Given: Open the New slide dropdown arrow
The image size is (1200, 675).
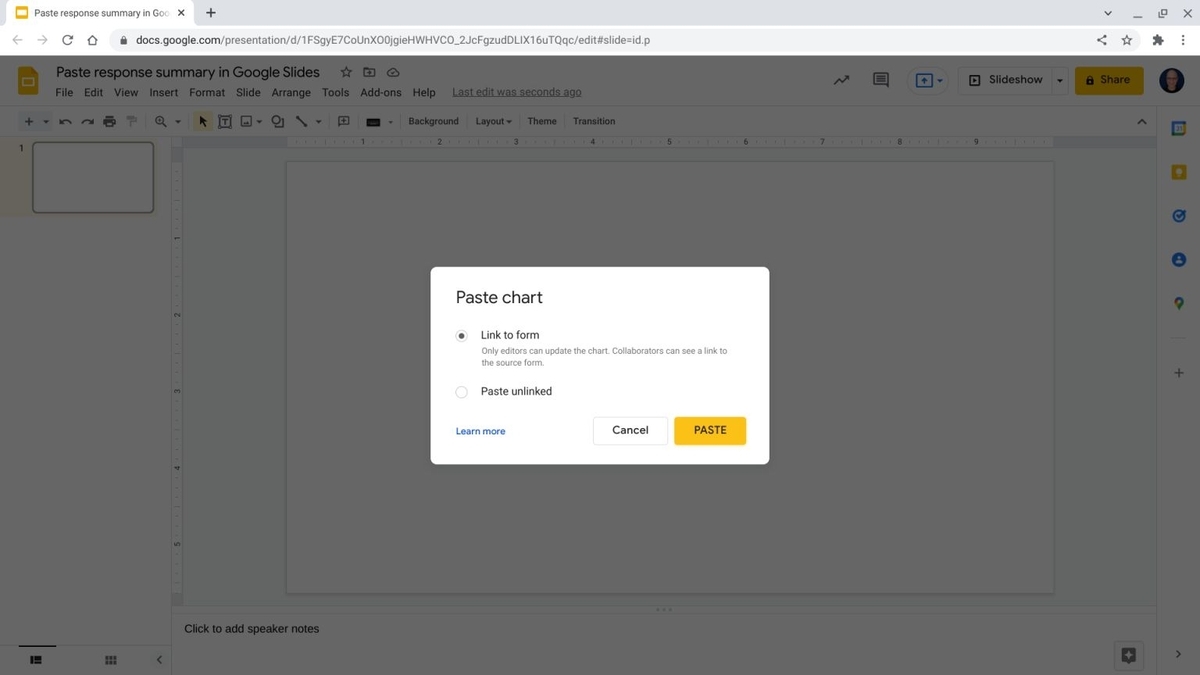Looking at the screenshot, I should click(x=45, y=121).
